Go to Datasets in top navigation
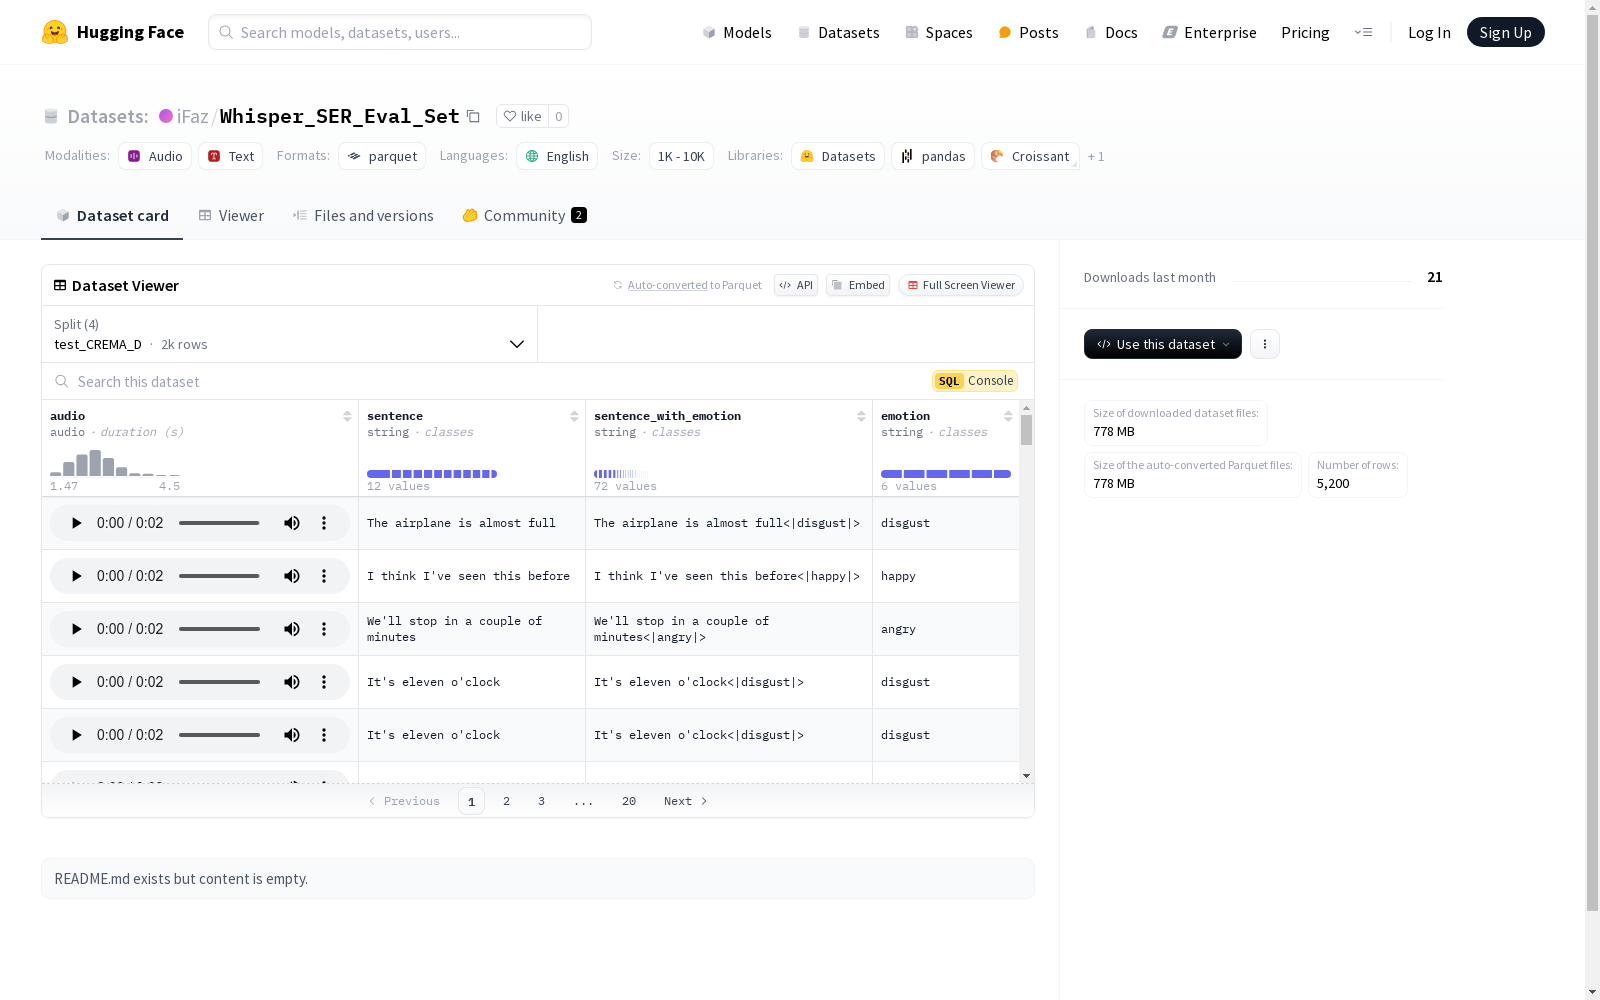This screenshot has height=1000, width=1600. point(838,32)
